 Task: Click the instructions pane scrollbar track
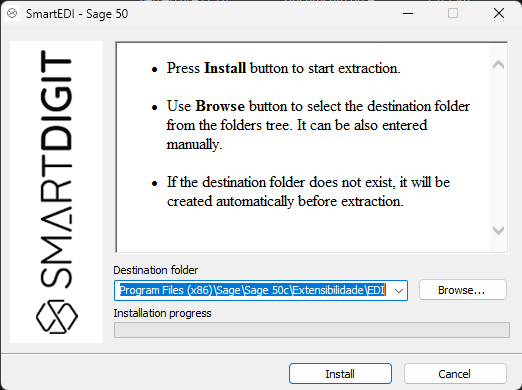click(498, 147)
